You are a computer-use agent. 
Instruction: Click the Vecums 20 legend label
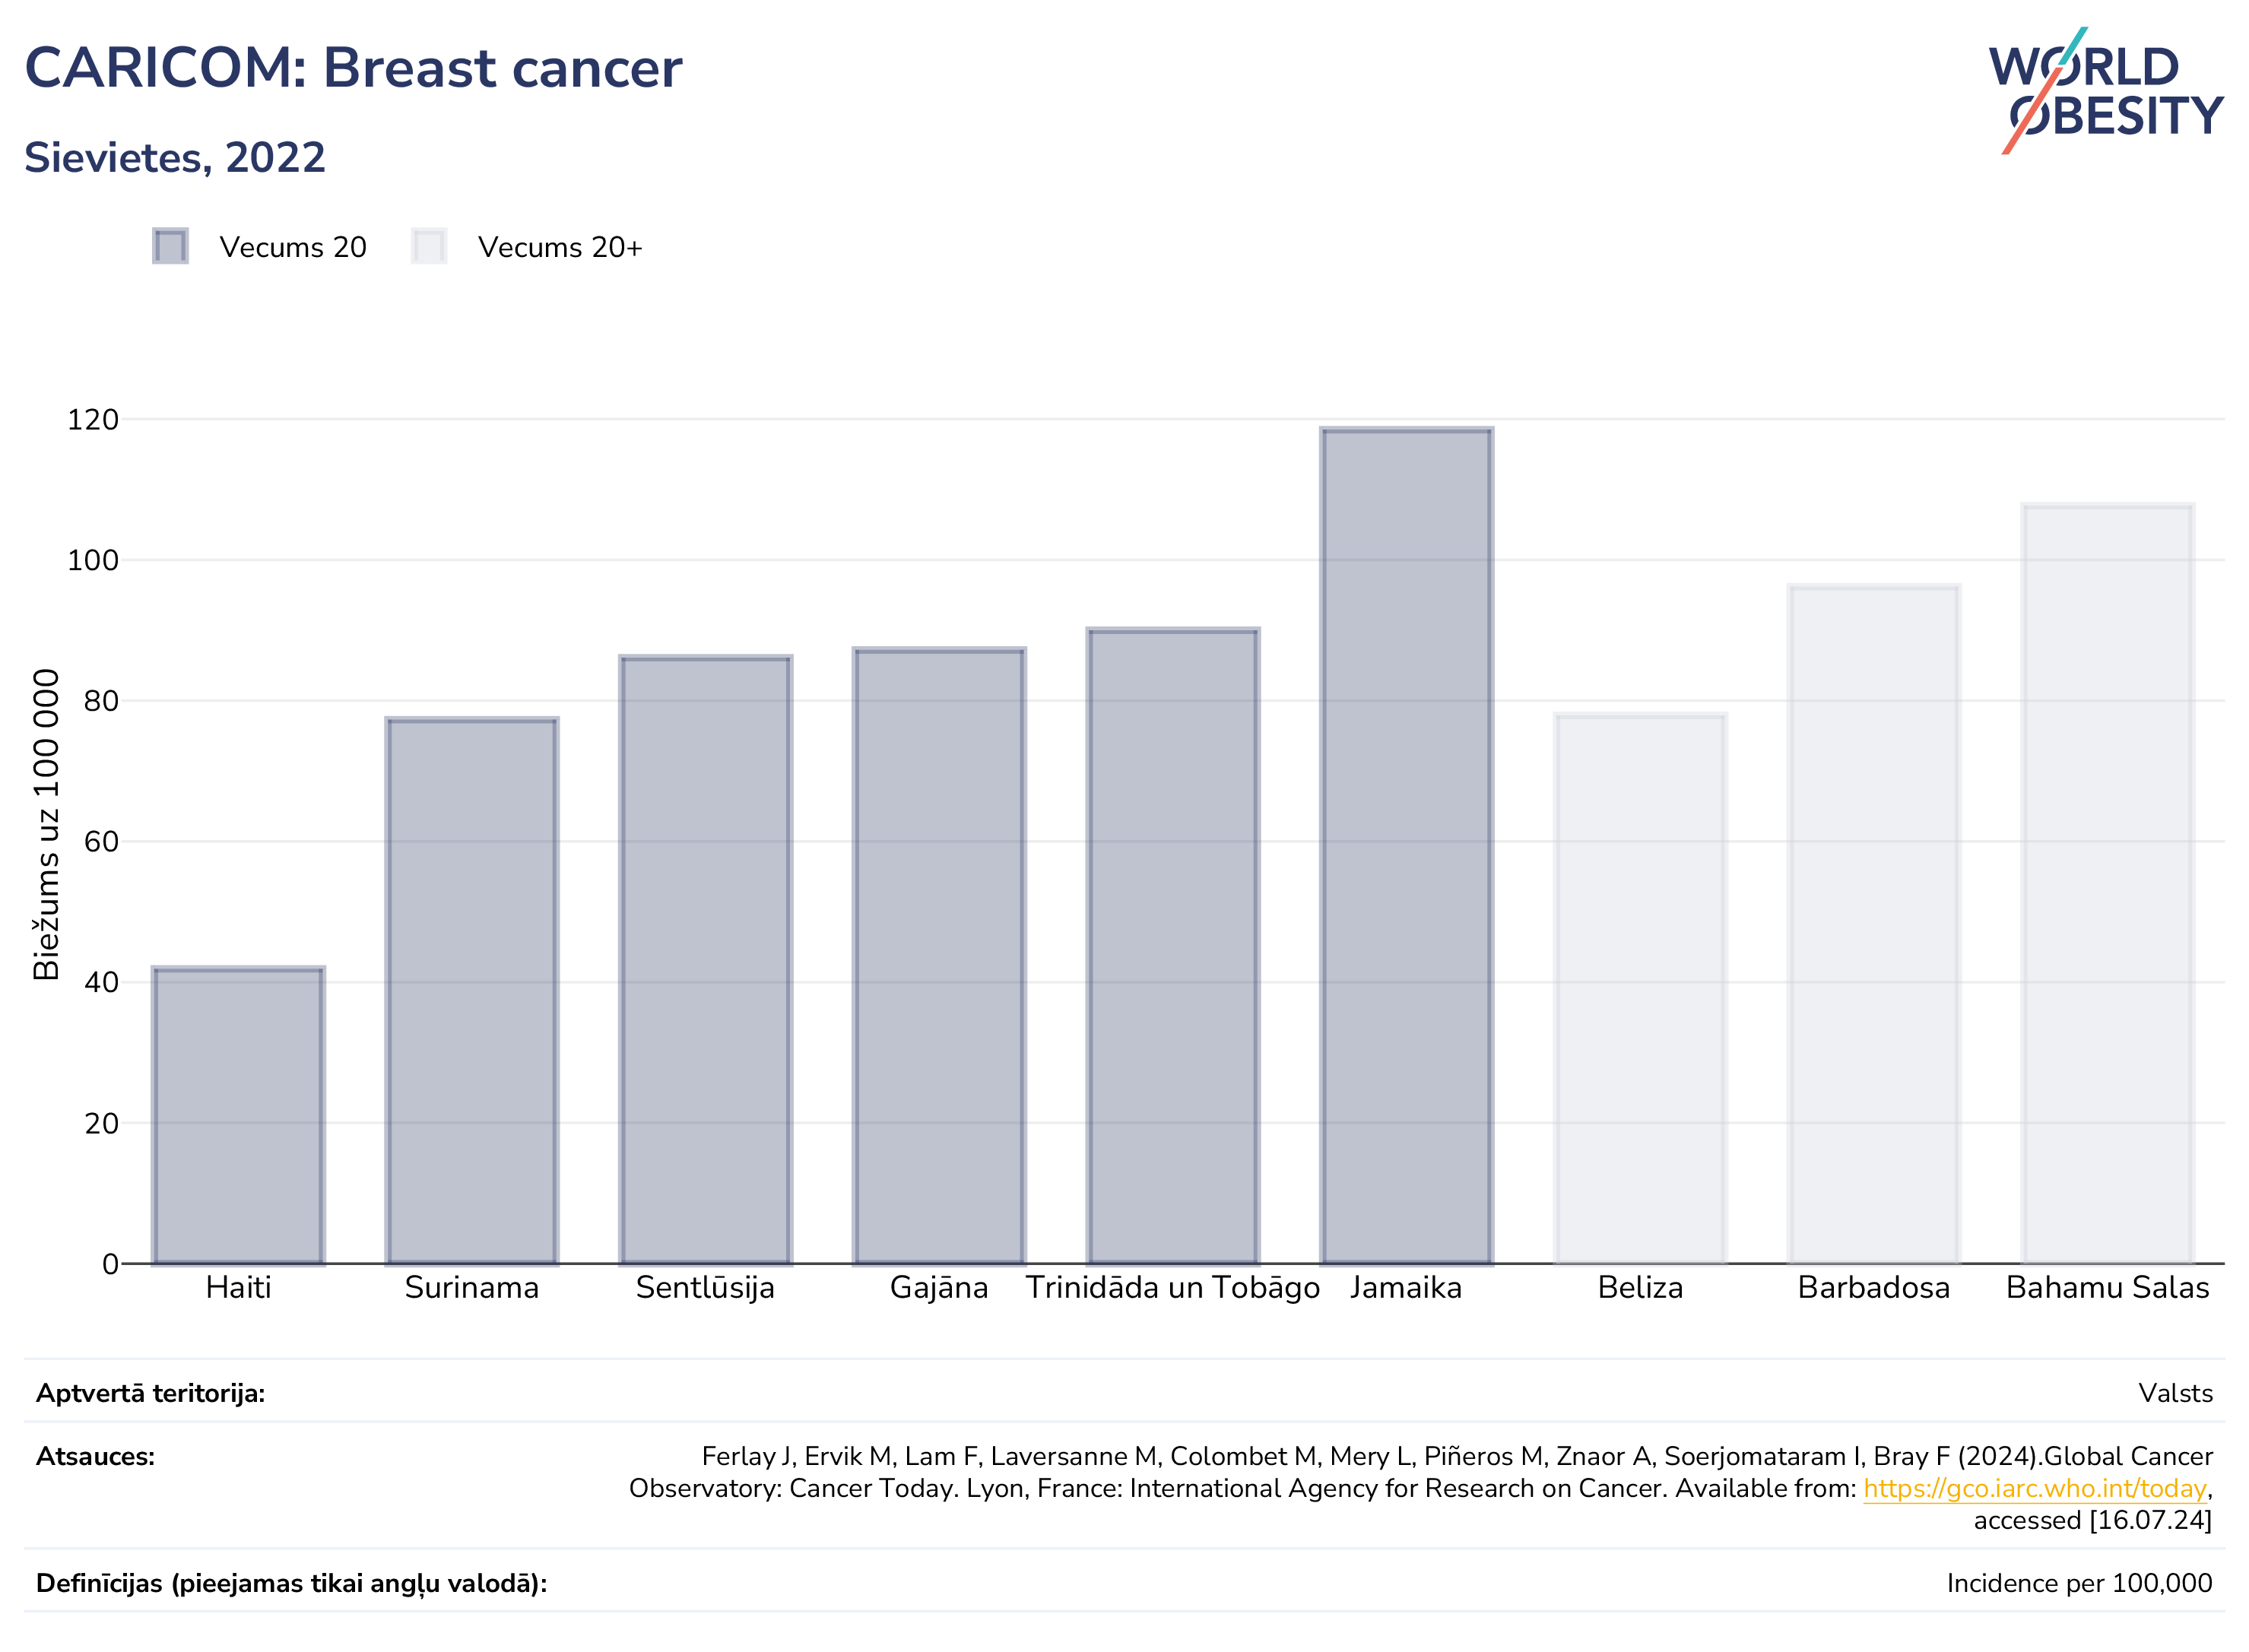293,247
